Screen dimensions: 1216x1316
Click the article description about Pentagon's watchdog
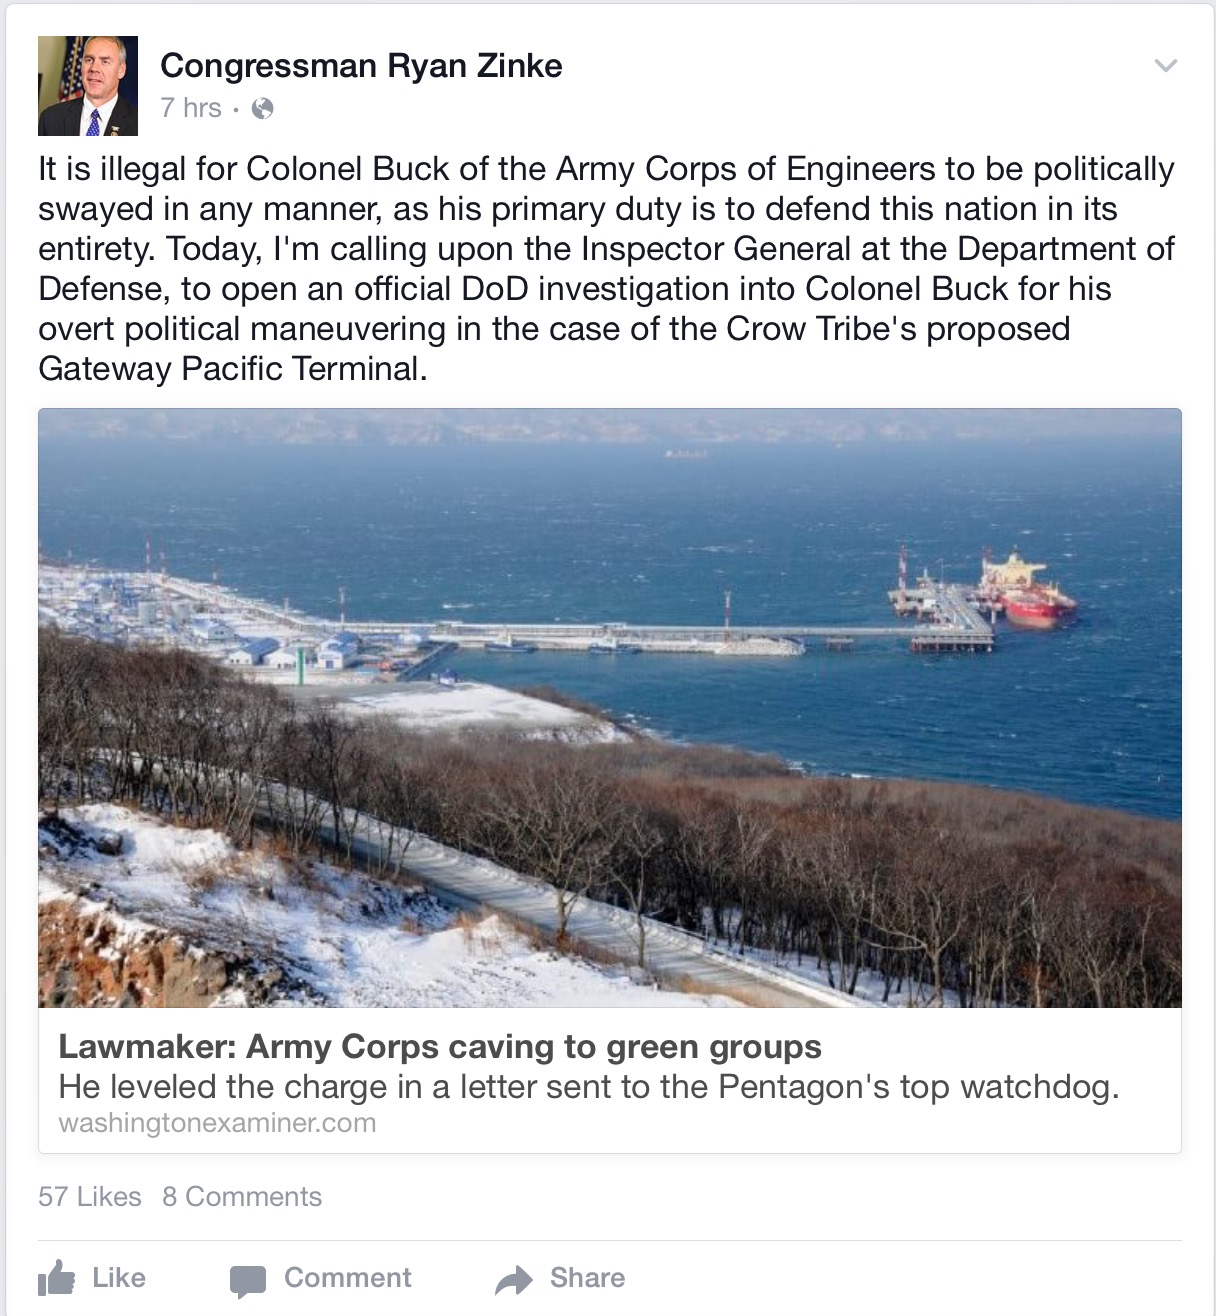(x=589, y=1087)
